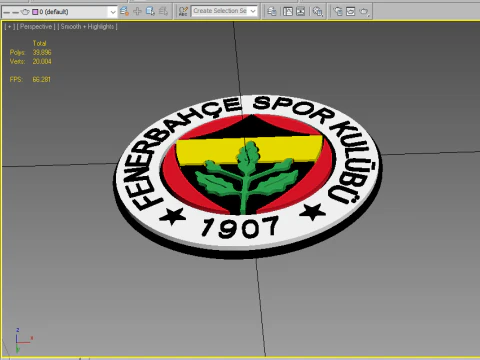Open the Material Editor toolbar icon
The image size is (480, 360).
click(318, 12)
